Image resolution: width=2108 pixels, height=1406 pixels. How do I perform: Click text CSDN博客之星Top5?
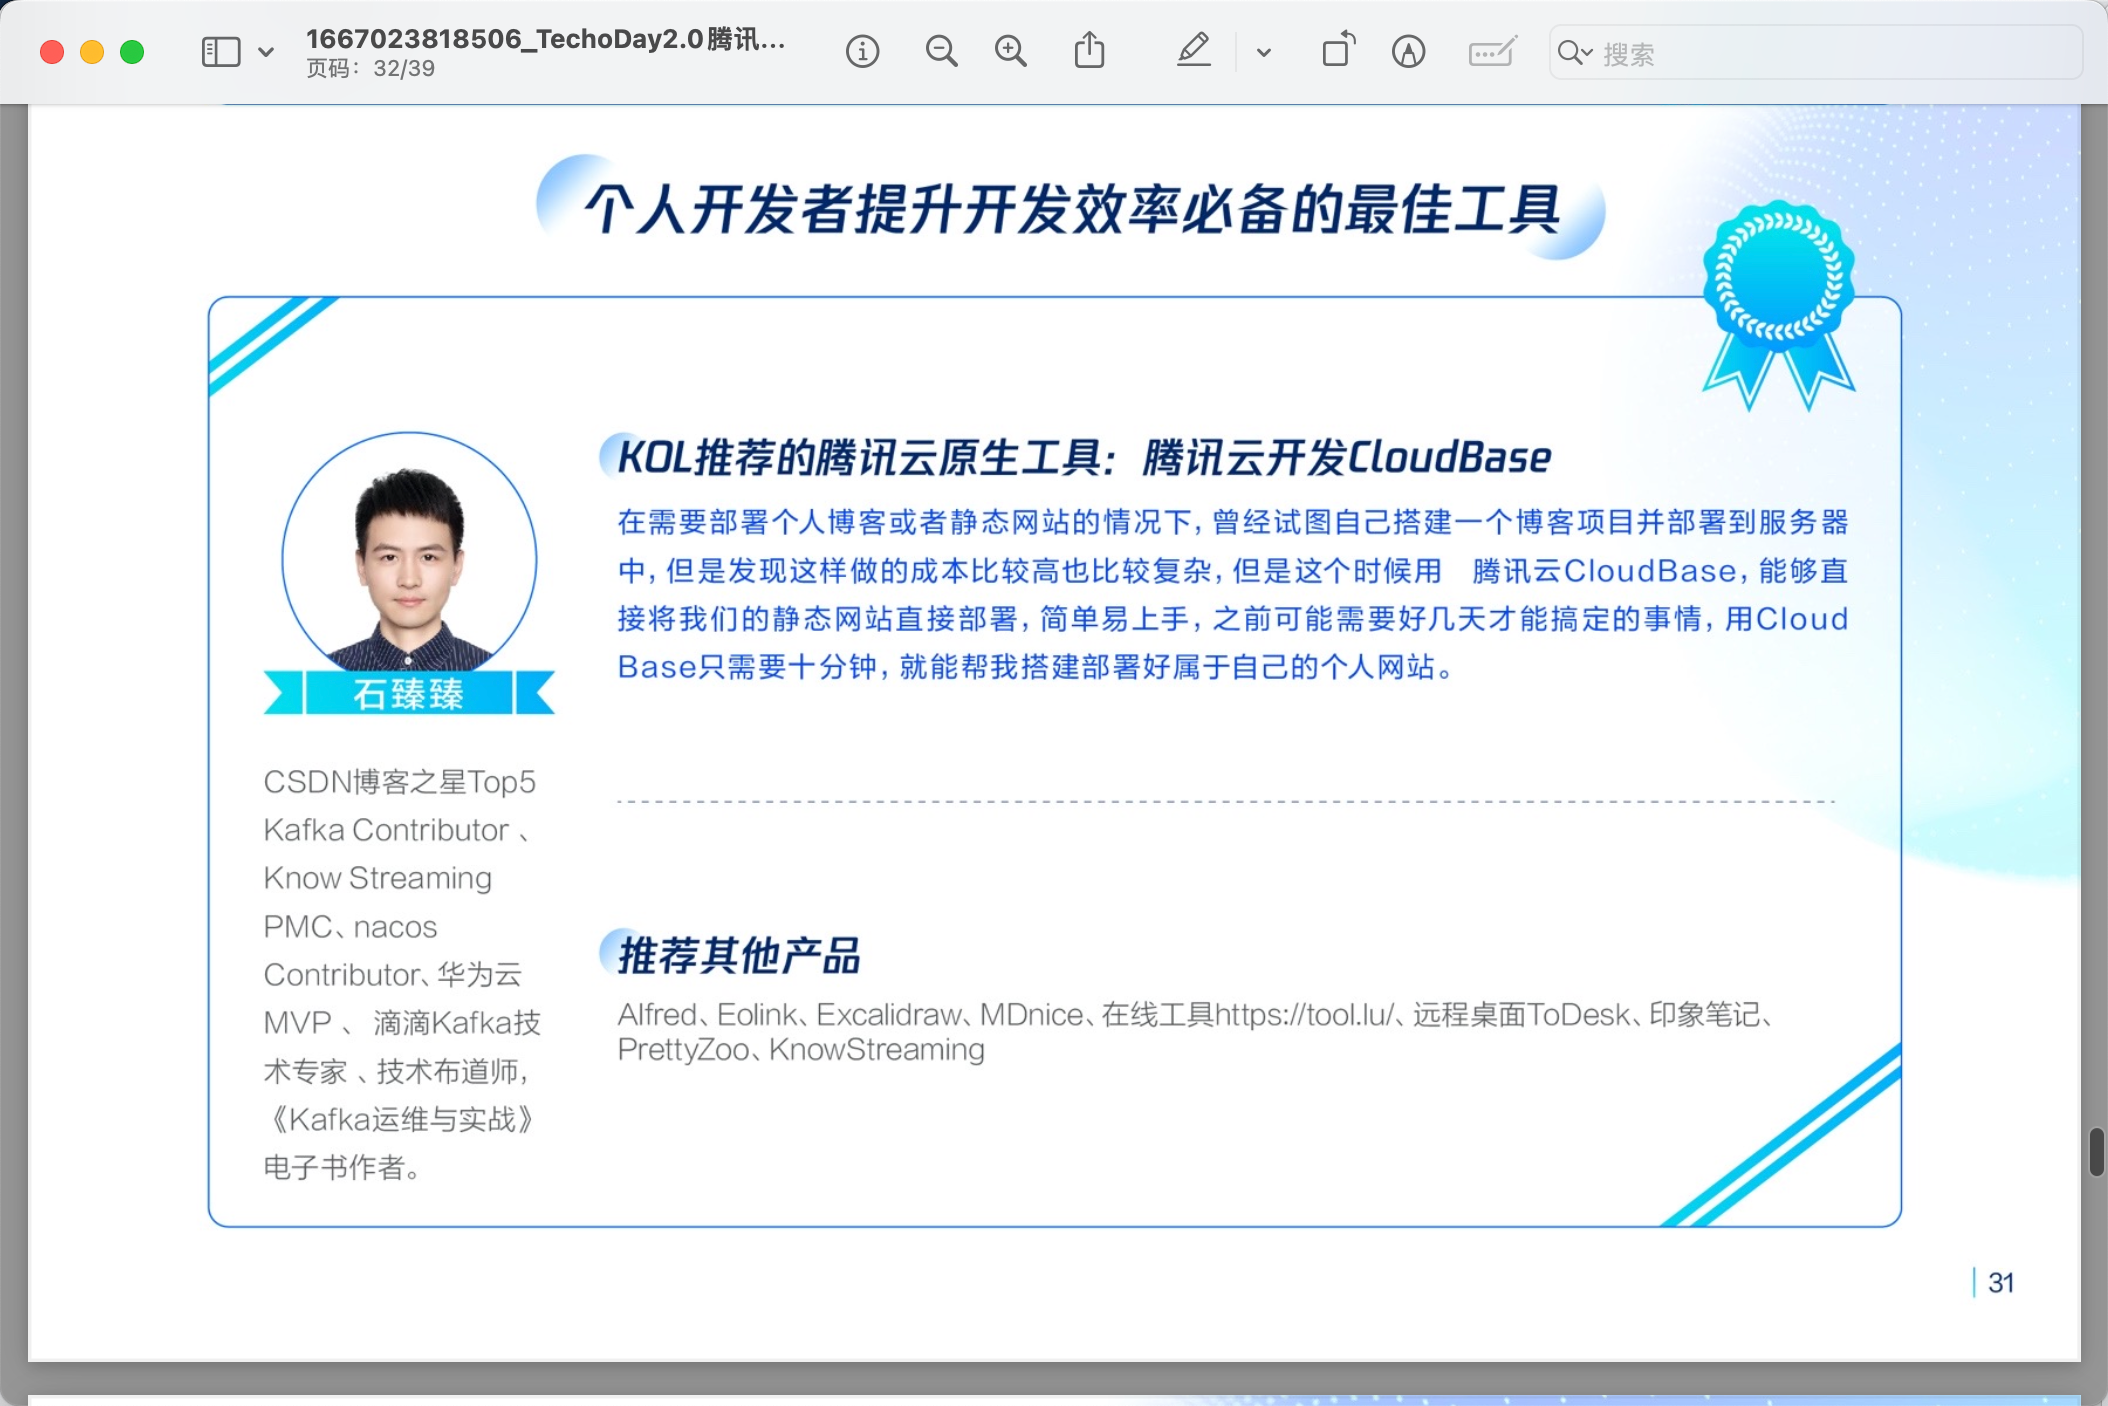click(x=399, y=782)
